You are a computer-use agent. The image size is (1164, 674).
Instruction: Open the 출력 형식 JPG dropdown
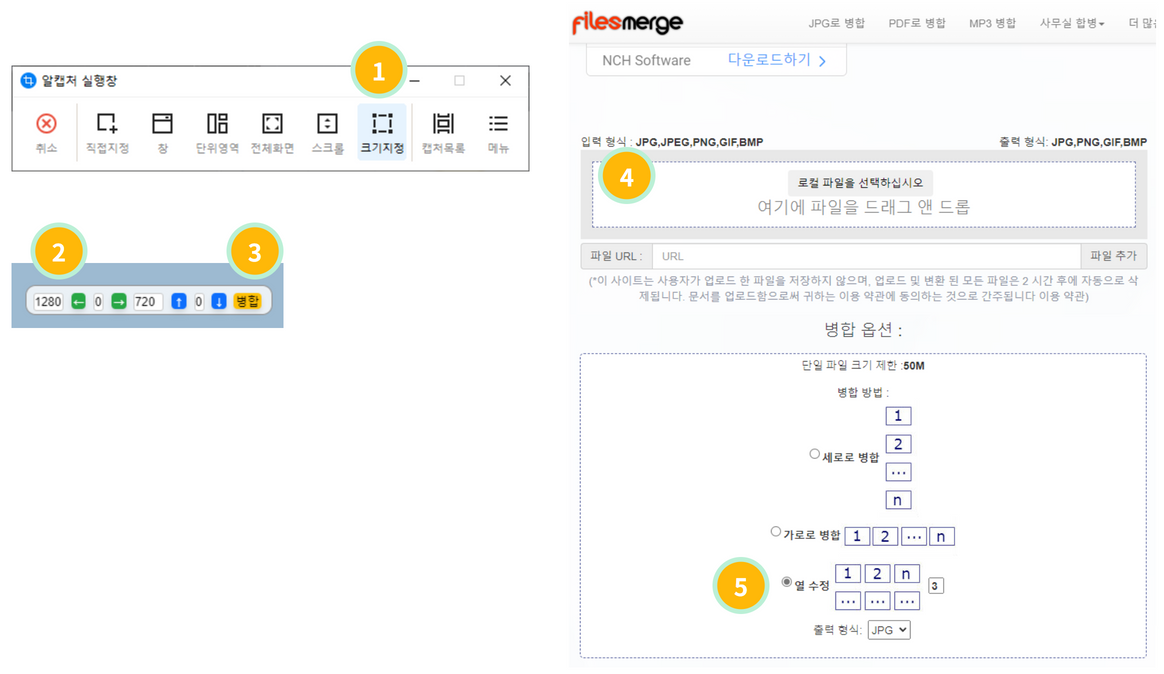tap(888, 630)
